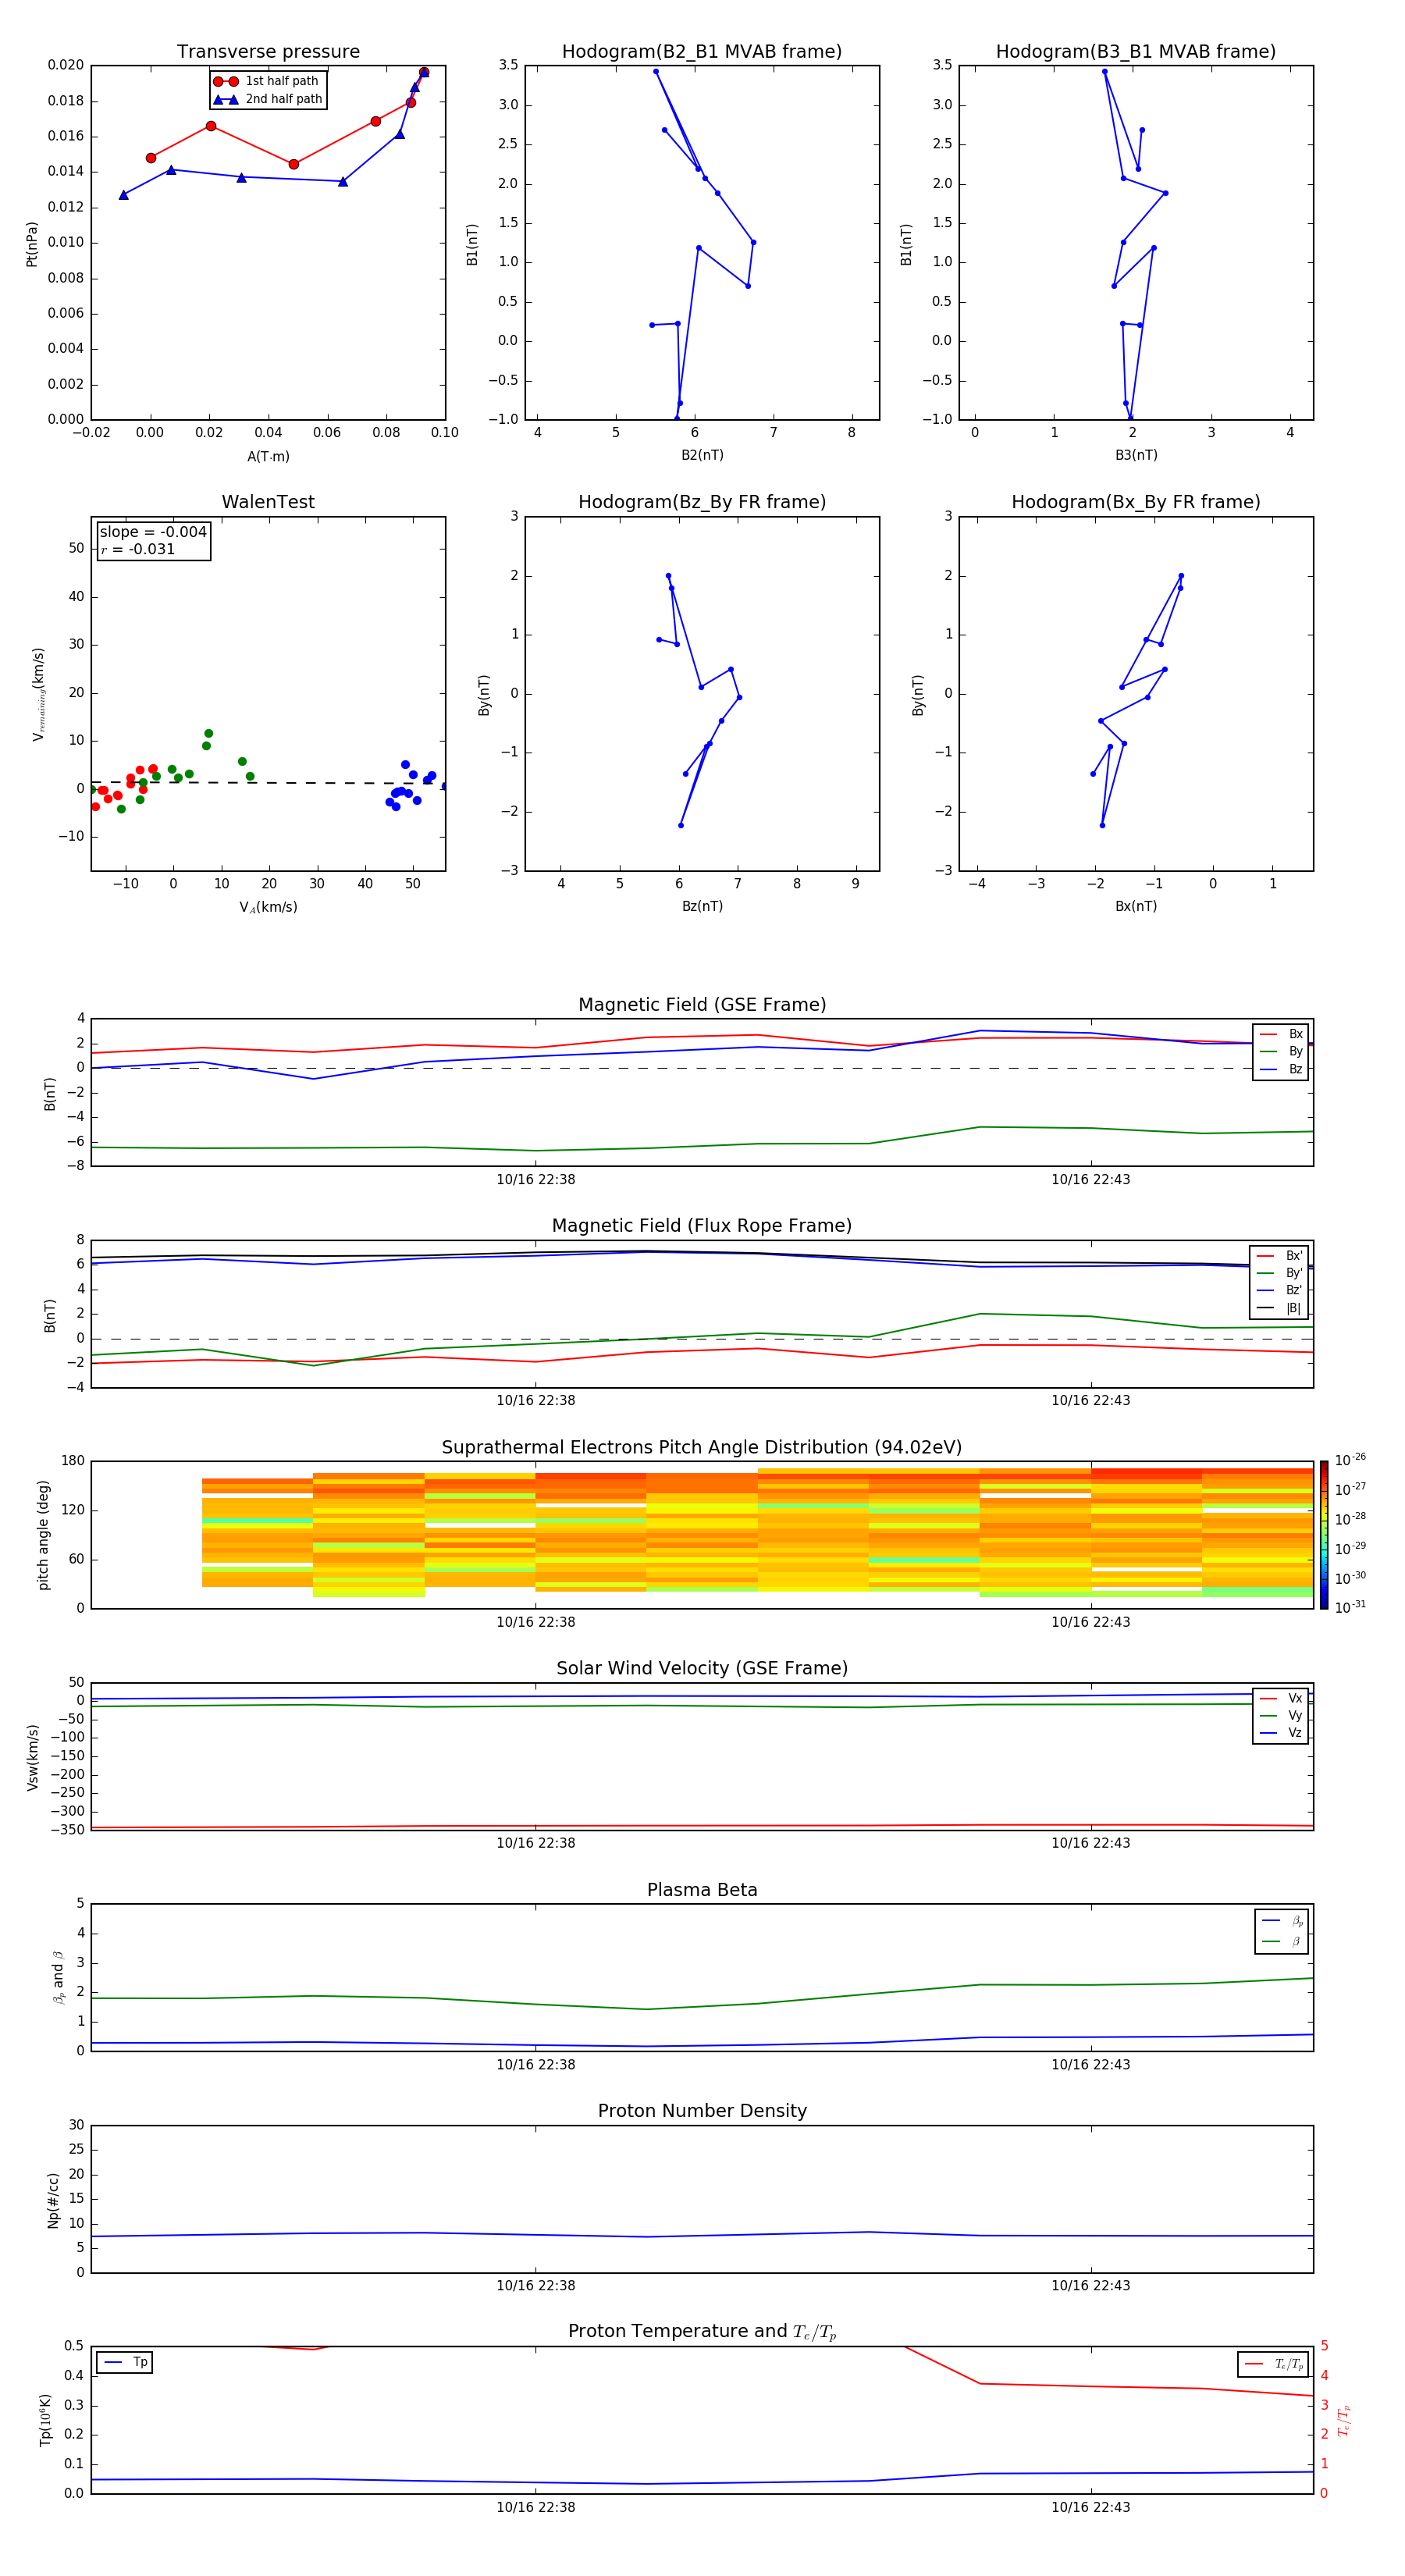Click the Proton Number Density title
This screenshot has width=1405, height=2576.
[702, 2111]
